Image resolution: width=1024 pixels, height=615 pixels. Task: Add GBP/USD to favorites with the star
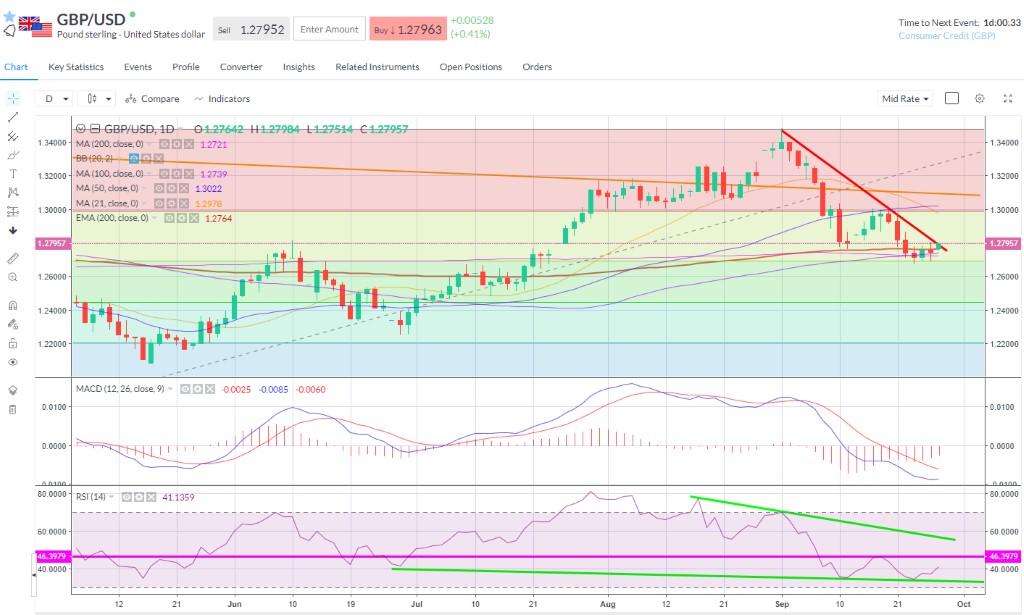coord(9,19)
